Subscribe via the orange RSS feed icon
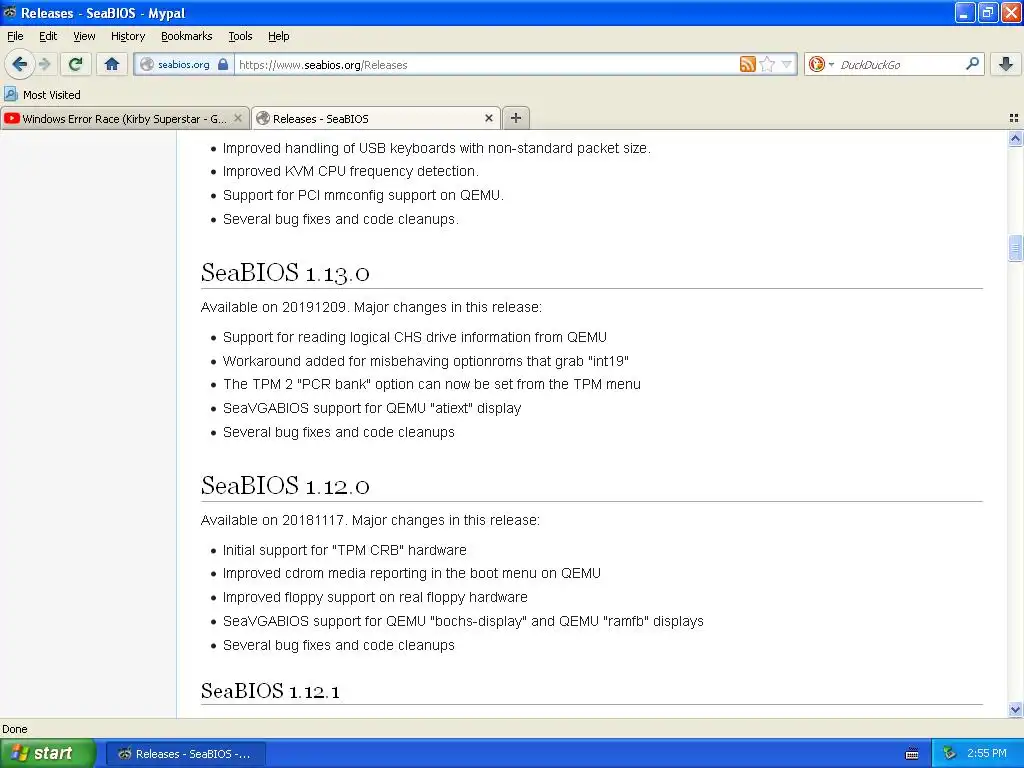The width and height of the screenshot is (1024, 768). (x=747, y=64)
